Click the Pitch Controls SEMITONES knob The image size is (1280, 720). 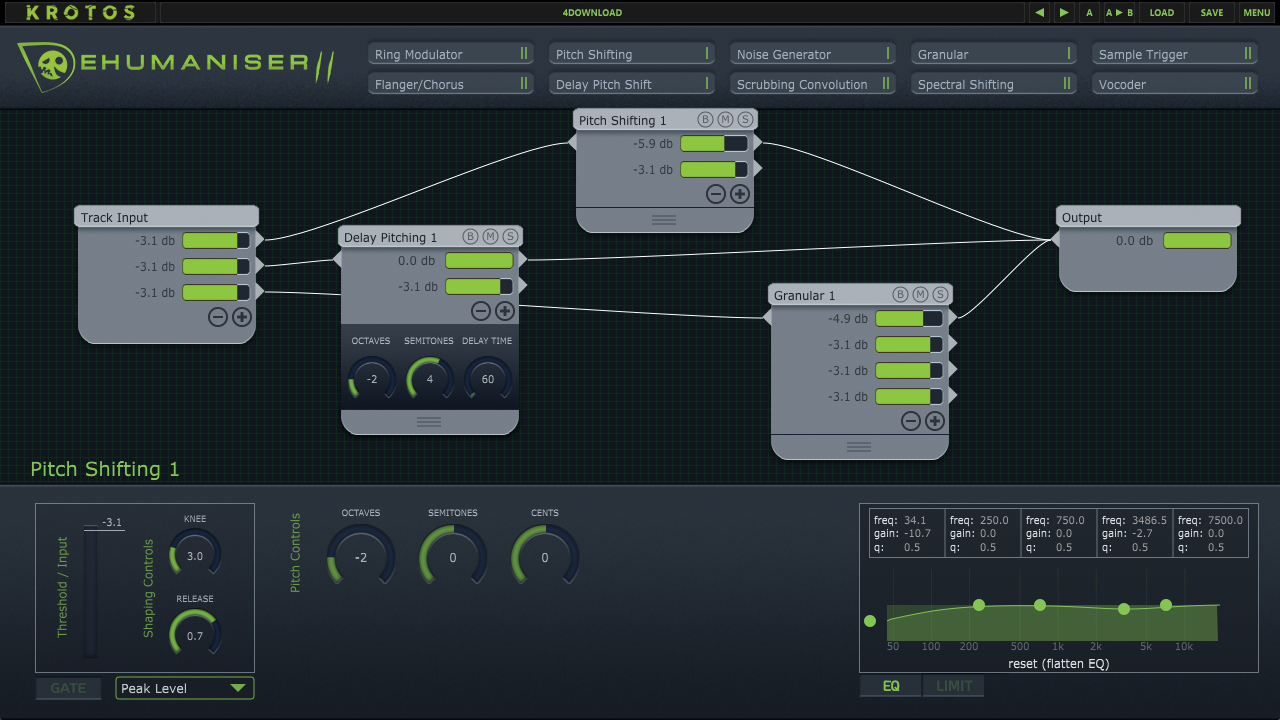click(453, 557)
